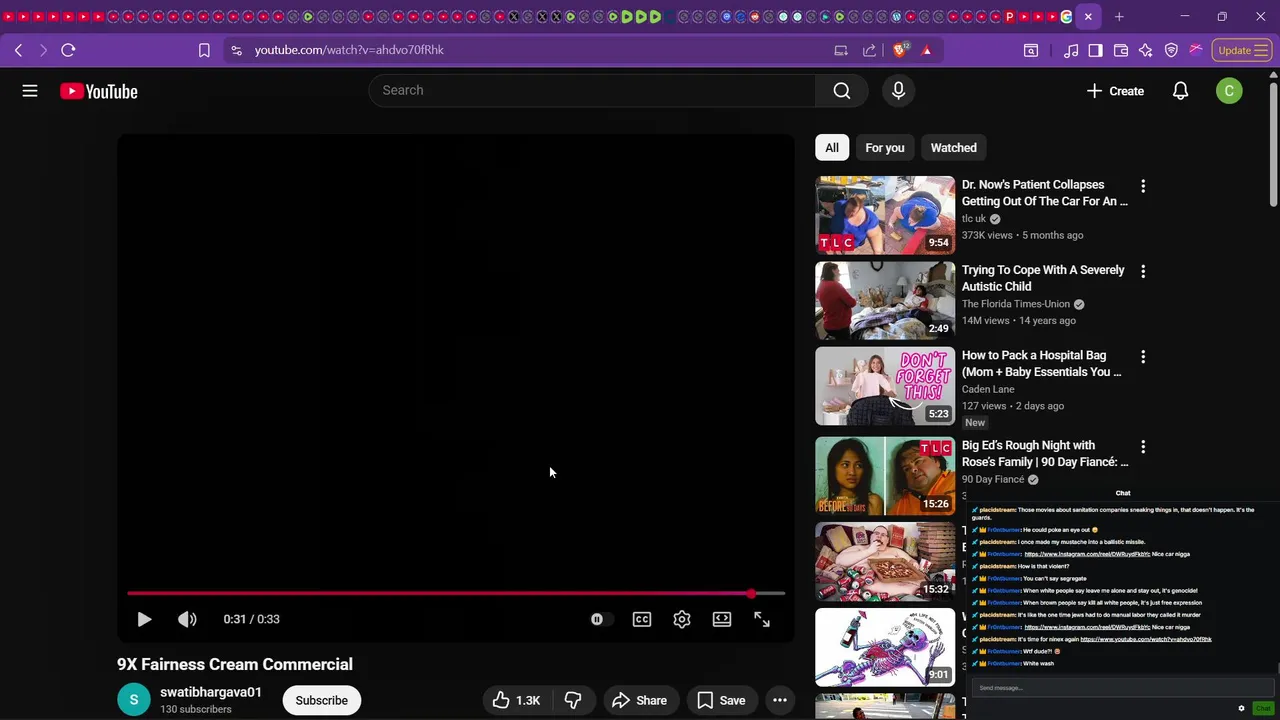Viewport: 1280px width, 720px height.
Task: Open options menu for Big Ed's Rough Night
Action: [x=1143, y=447]
